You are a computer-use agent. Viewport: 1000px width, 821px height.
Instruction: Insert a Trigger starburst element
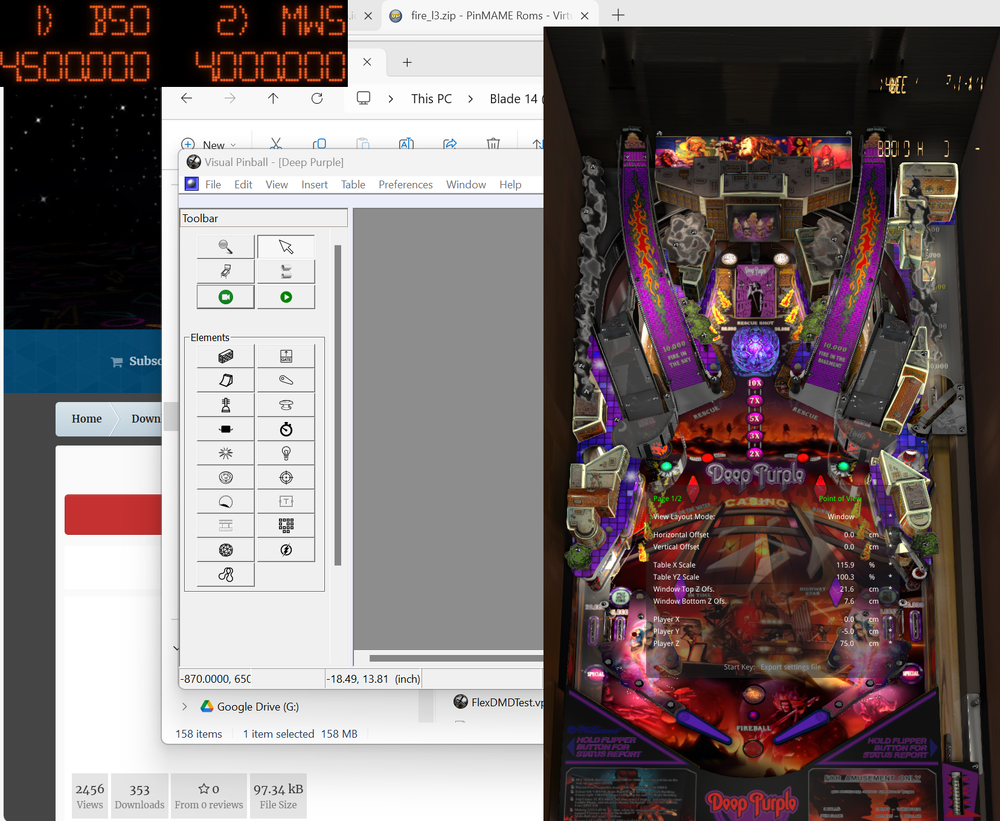pyautogui.click(x=226, y=453)
